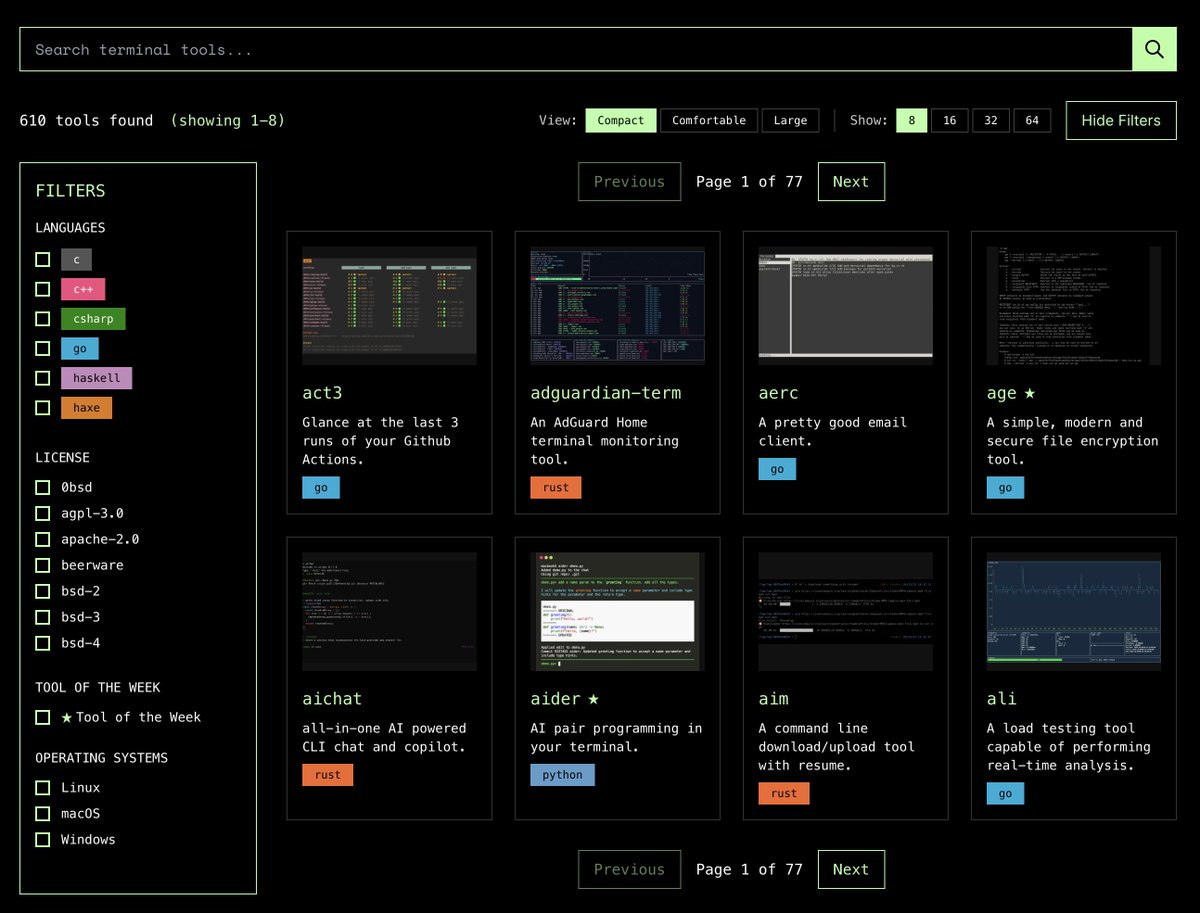This screenshot has height=913, width=1200.
Task: Open the aim screenshot thumbnail
Action: click(x=845, y=612)
